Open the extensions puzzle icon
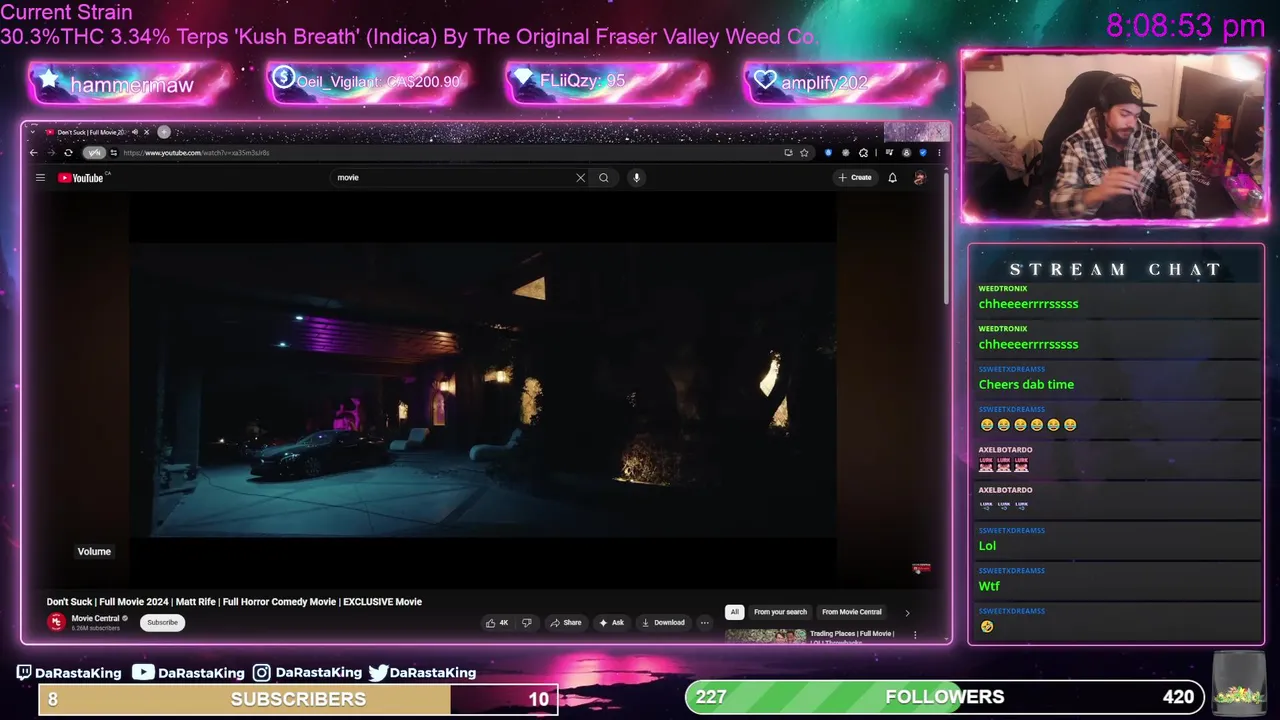This screenshot has height=720, width=1280. pyautogui.click(x=863, y=153)
